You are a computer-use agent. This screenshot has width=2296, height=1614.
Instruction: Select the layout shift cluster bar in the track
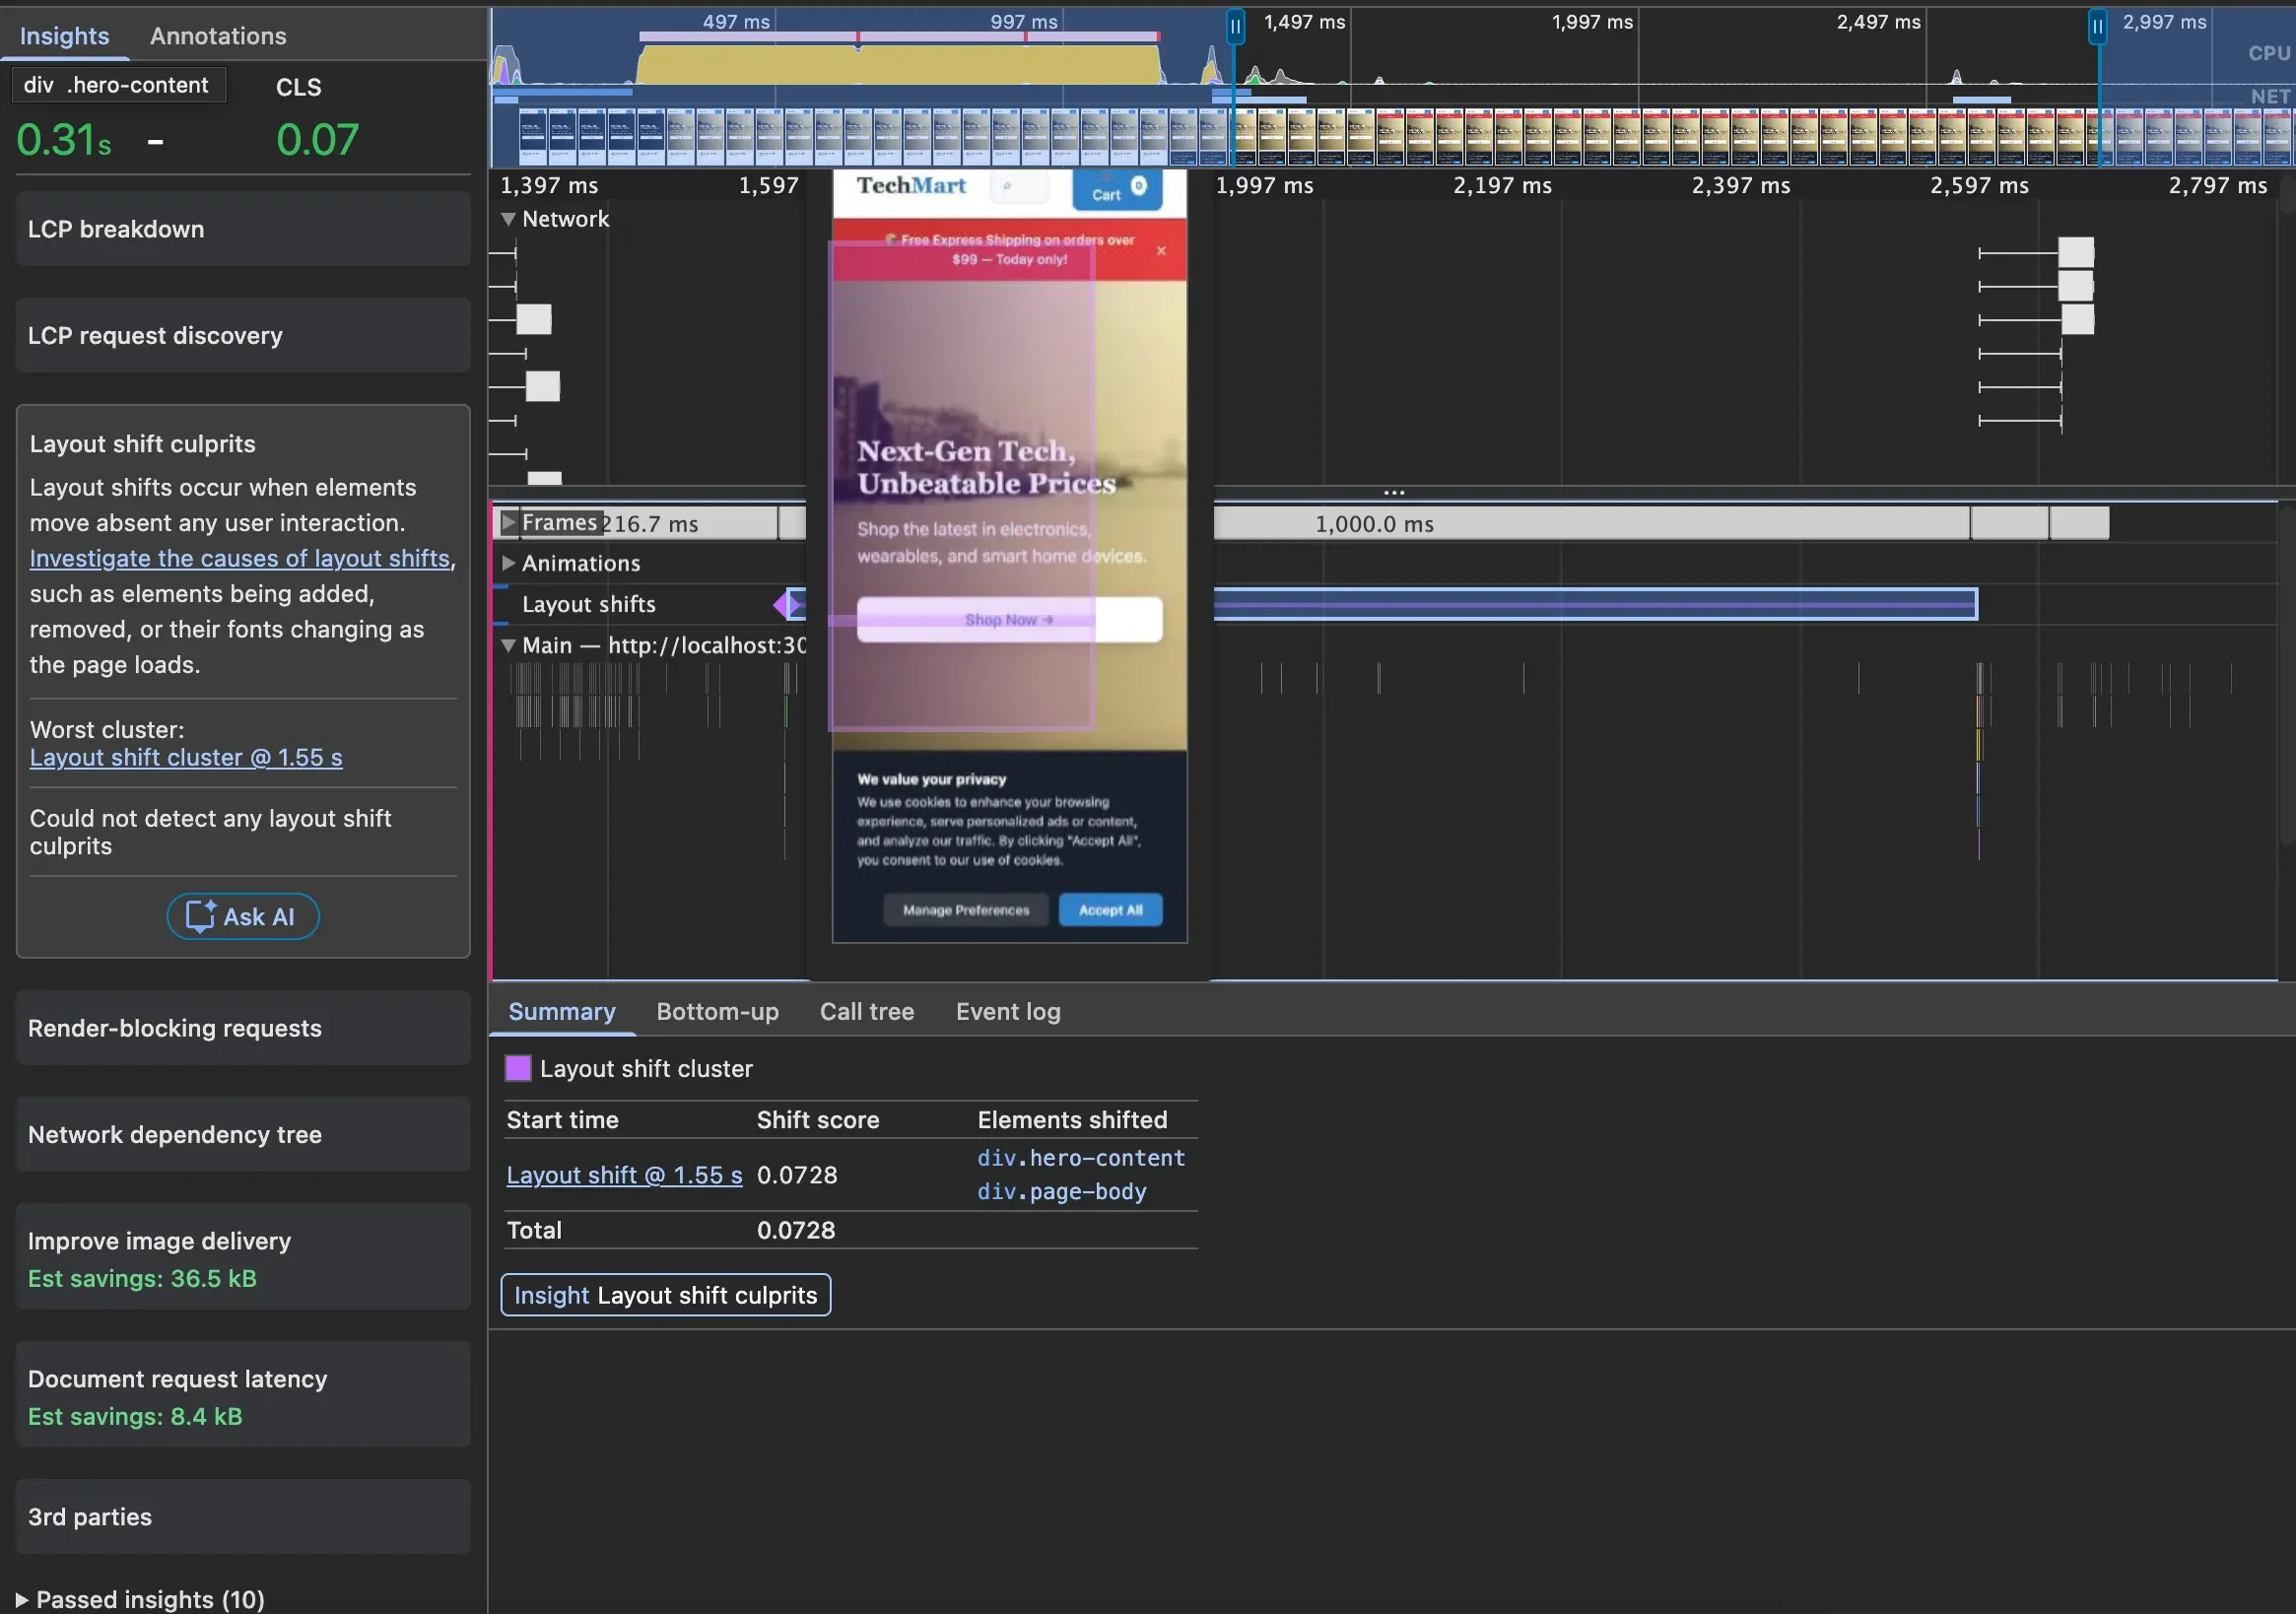coord(1595,604)
